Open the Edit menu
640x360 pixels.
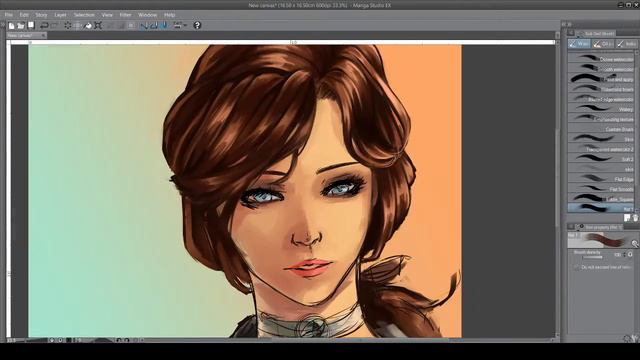coord(24,15)
